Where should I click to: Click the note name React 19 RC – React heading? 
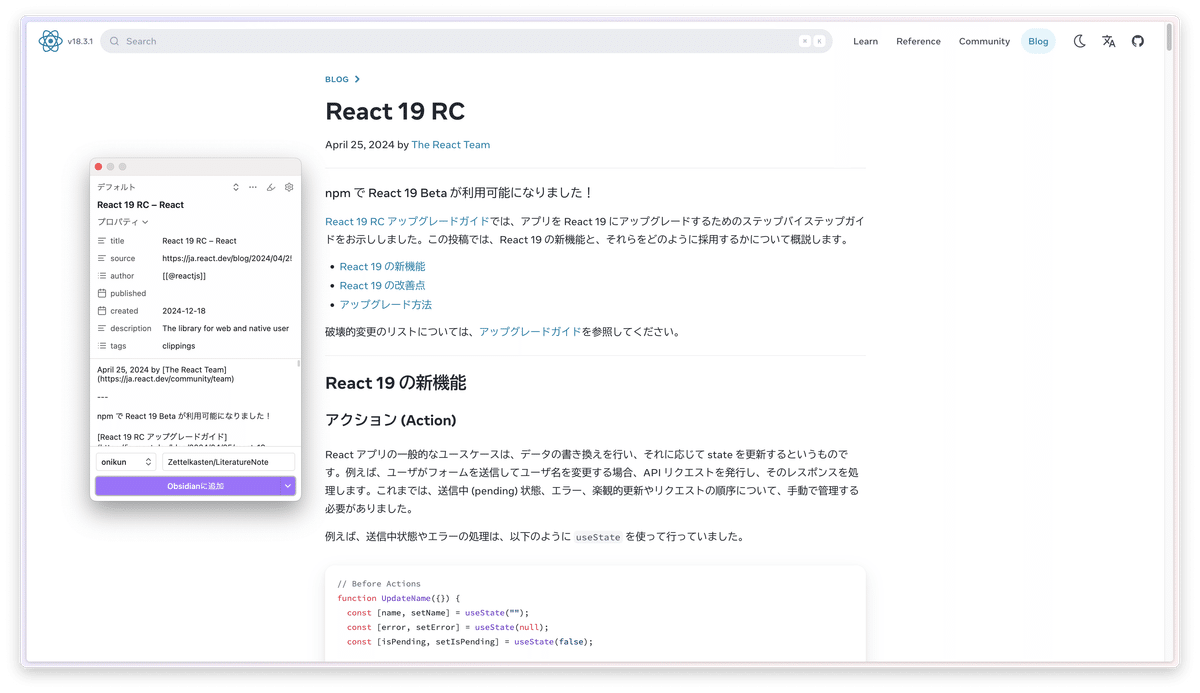coord(141,205)
